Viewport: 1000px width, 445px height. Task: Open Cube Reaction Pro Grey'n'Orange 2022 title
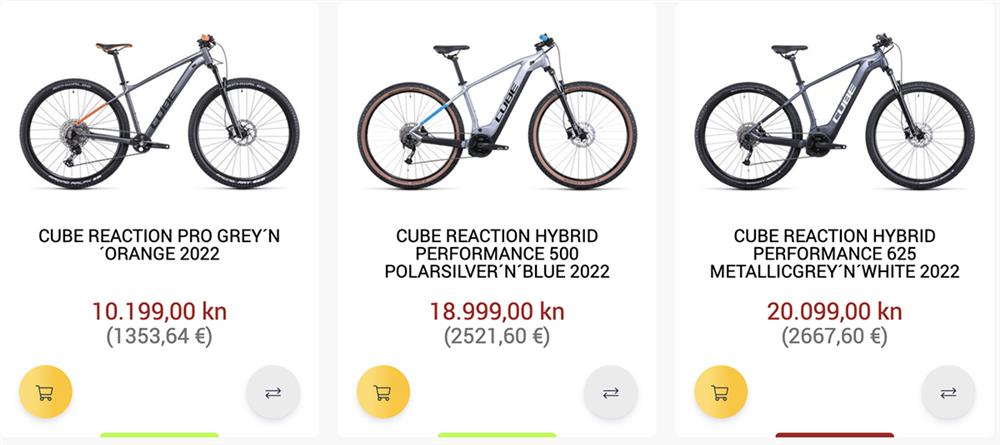click(x=159, y=245)
